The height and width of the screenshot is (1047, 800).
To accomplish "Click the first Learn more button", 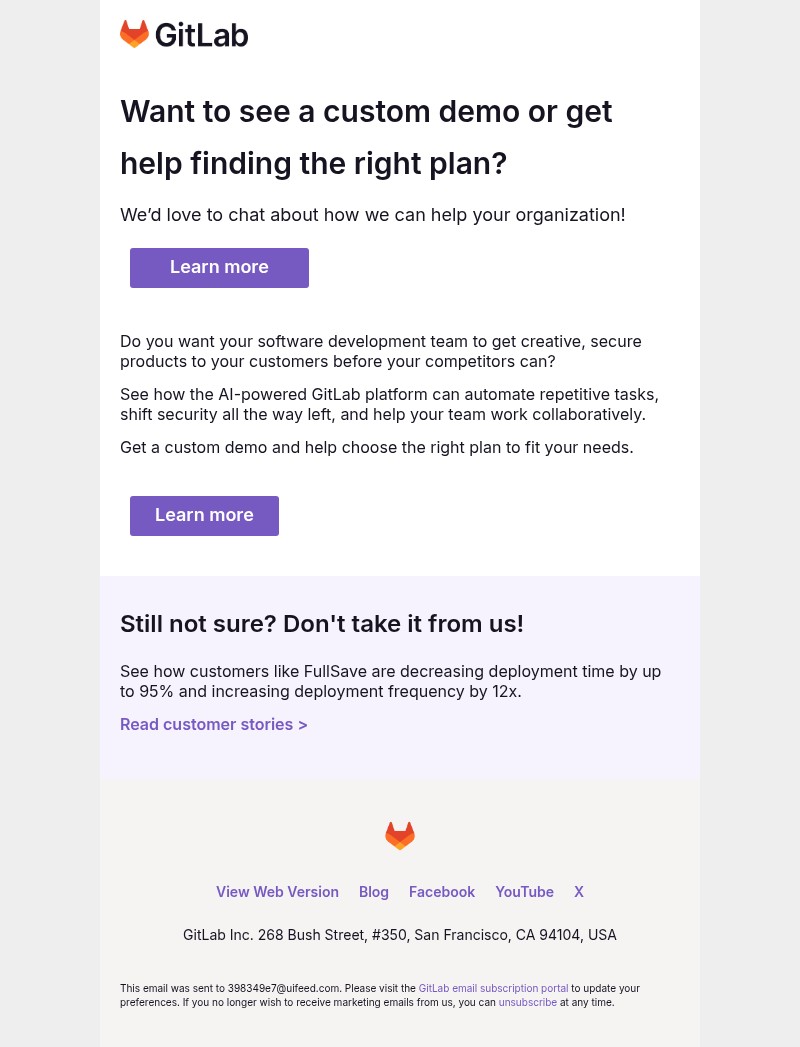I will coord(219,267).
